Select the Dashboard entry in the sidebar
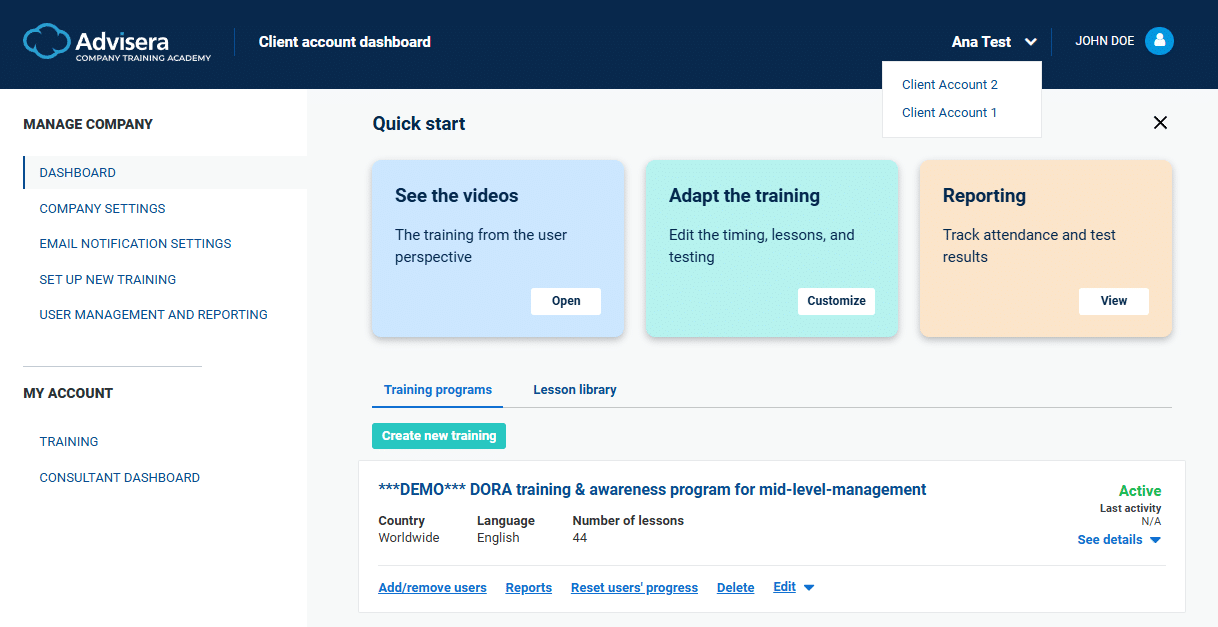The height and width of the screenshot is (627, 1218). point(77,172)
